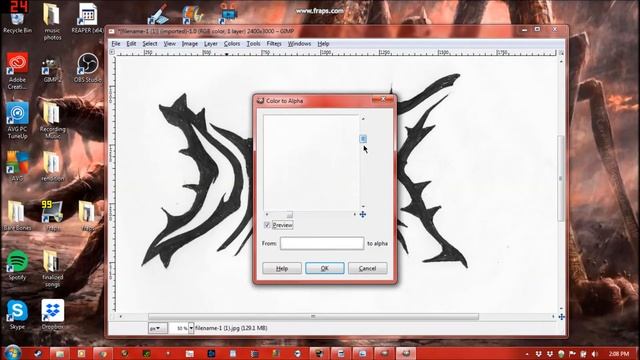Image resolution: width=640 pixels, height=360 pixels.
Task: Click the white preview area in the dialog
Action: 311,163
